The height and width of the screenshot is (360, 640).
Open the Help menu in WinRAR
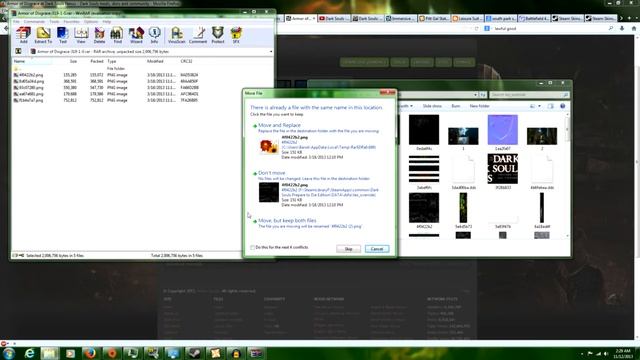click(x=107, y=22)
